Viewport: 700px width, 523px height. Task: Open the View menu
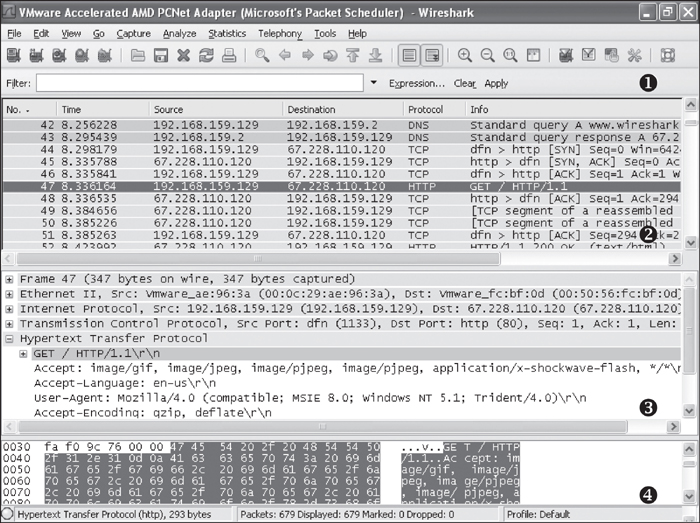(71, 33)
